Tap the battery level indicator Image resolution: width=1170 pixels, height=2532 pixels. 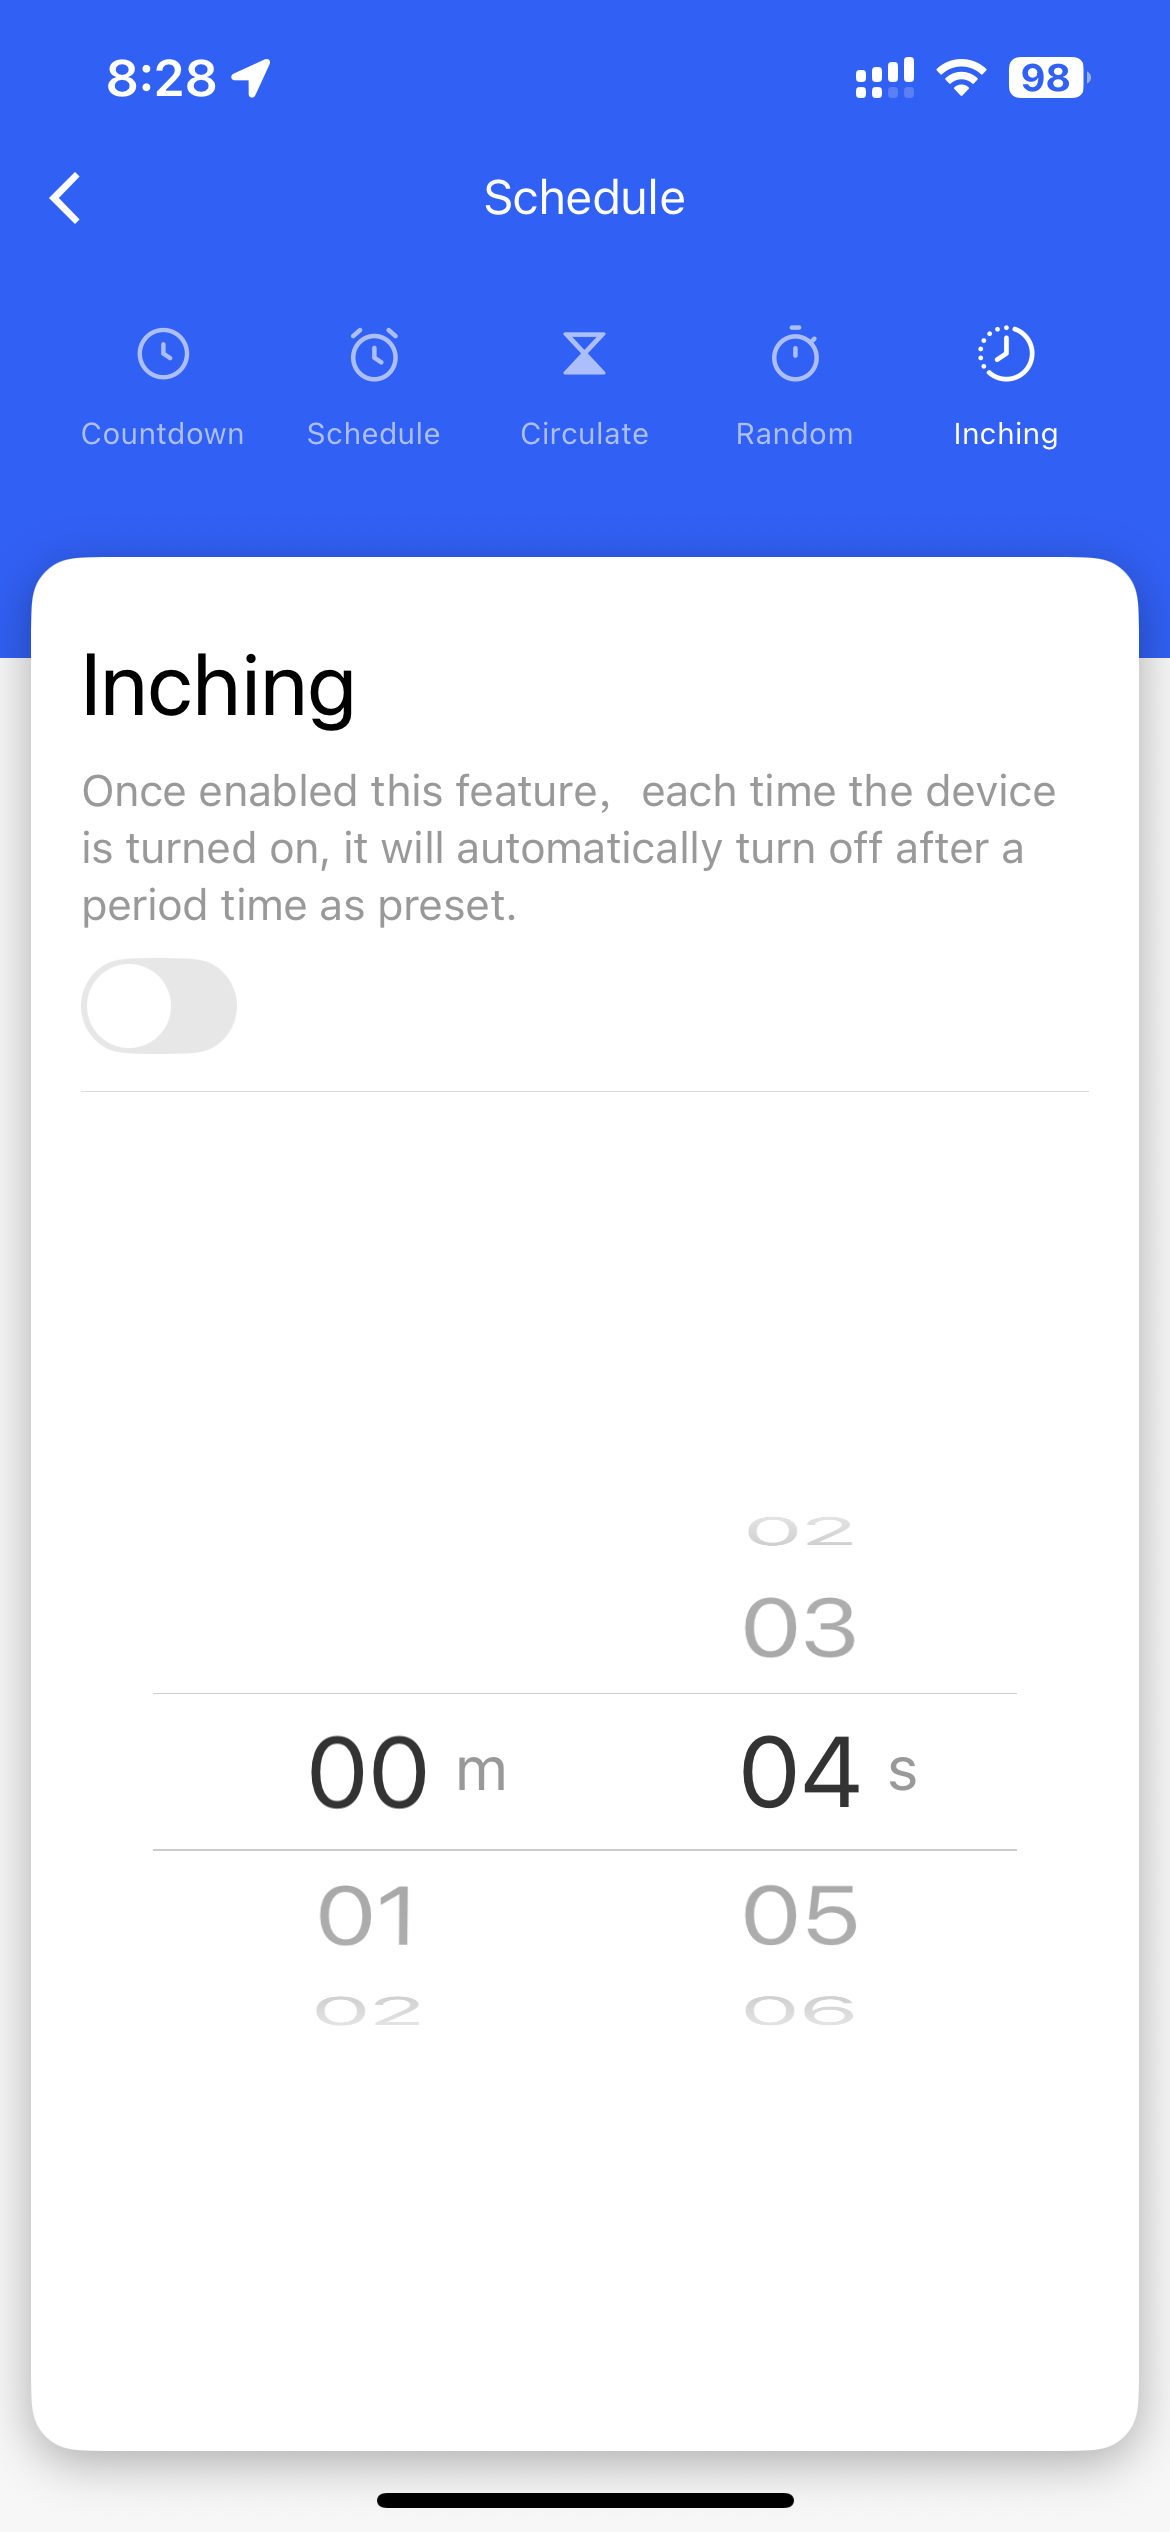tap(1047, 78)
